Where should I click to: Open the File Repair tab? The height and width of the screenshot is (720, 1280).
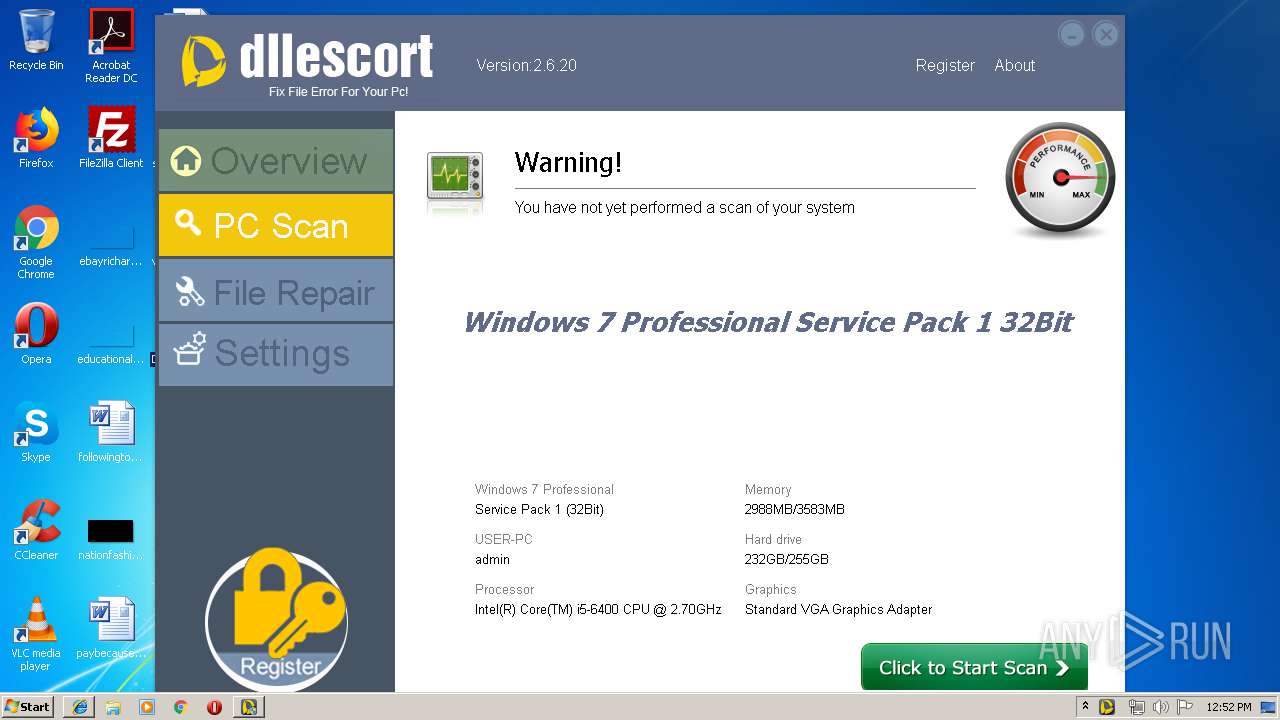pyautogui.click(x=275, y=291)
